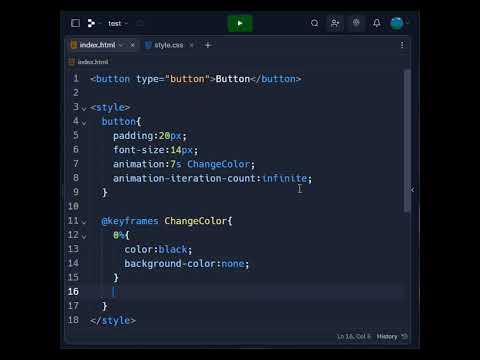Viewport: 480px width, 360px height.
Task: Click the Button text on line 1
Action: tap(233, 79)
